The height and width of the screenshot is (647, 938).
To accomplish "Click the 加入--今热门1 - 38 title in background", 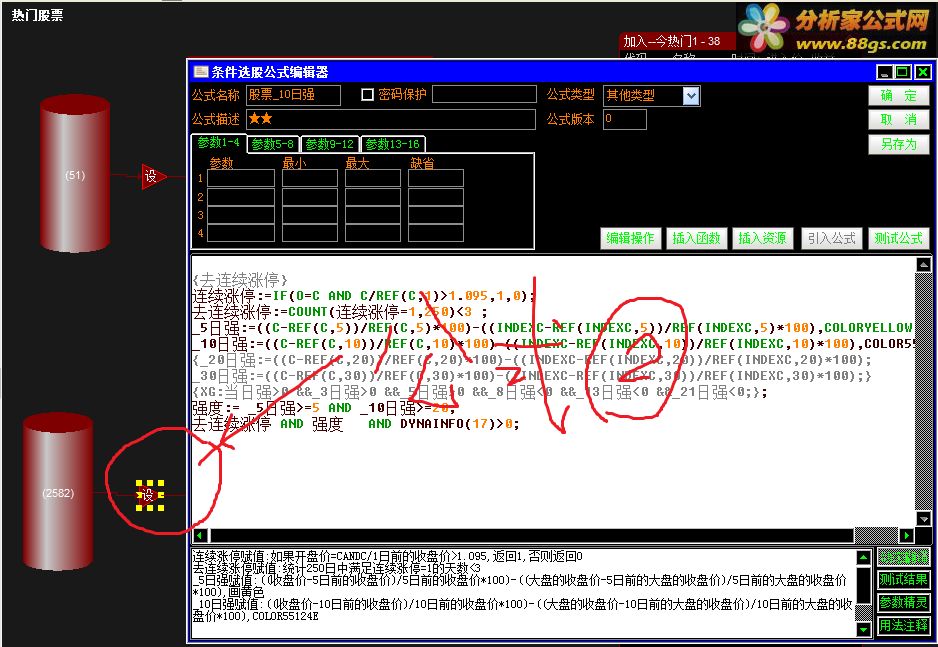I will (x=671, y=41).
